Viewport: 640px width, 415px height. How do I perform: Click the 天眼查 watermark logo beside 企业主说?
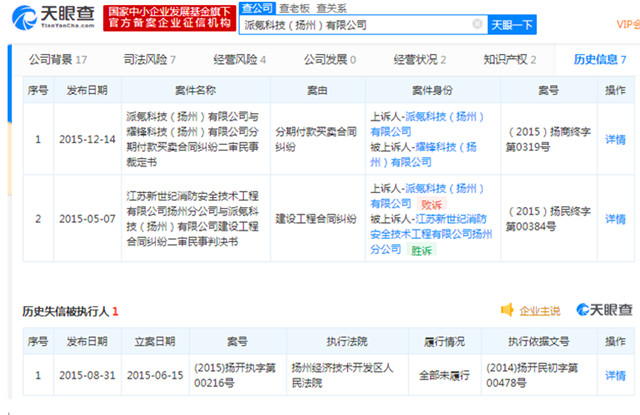(604, 310)
